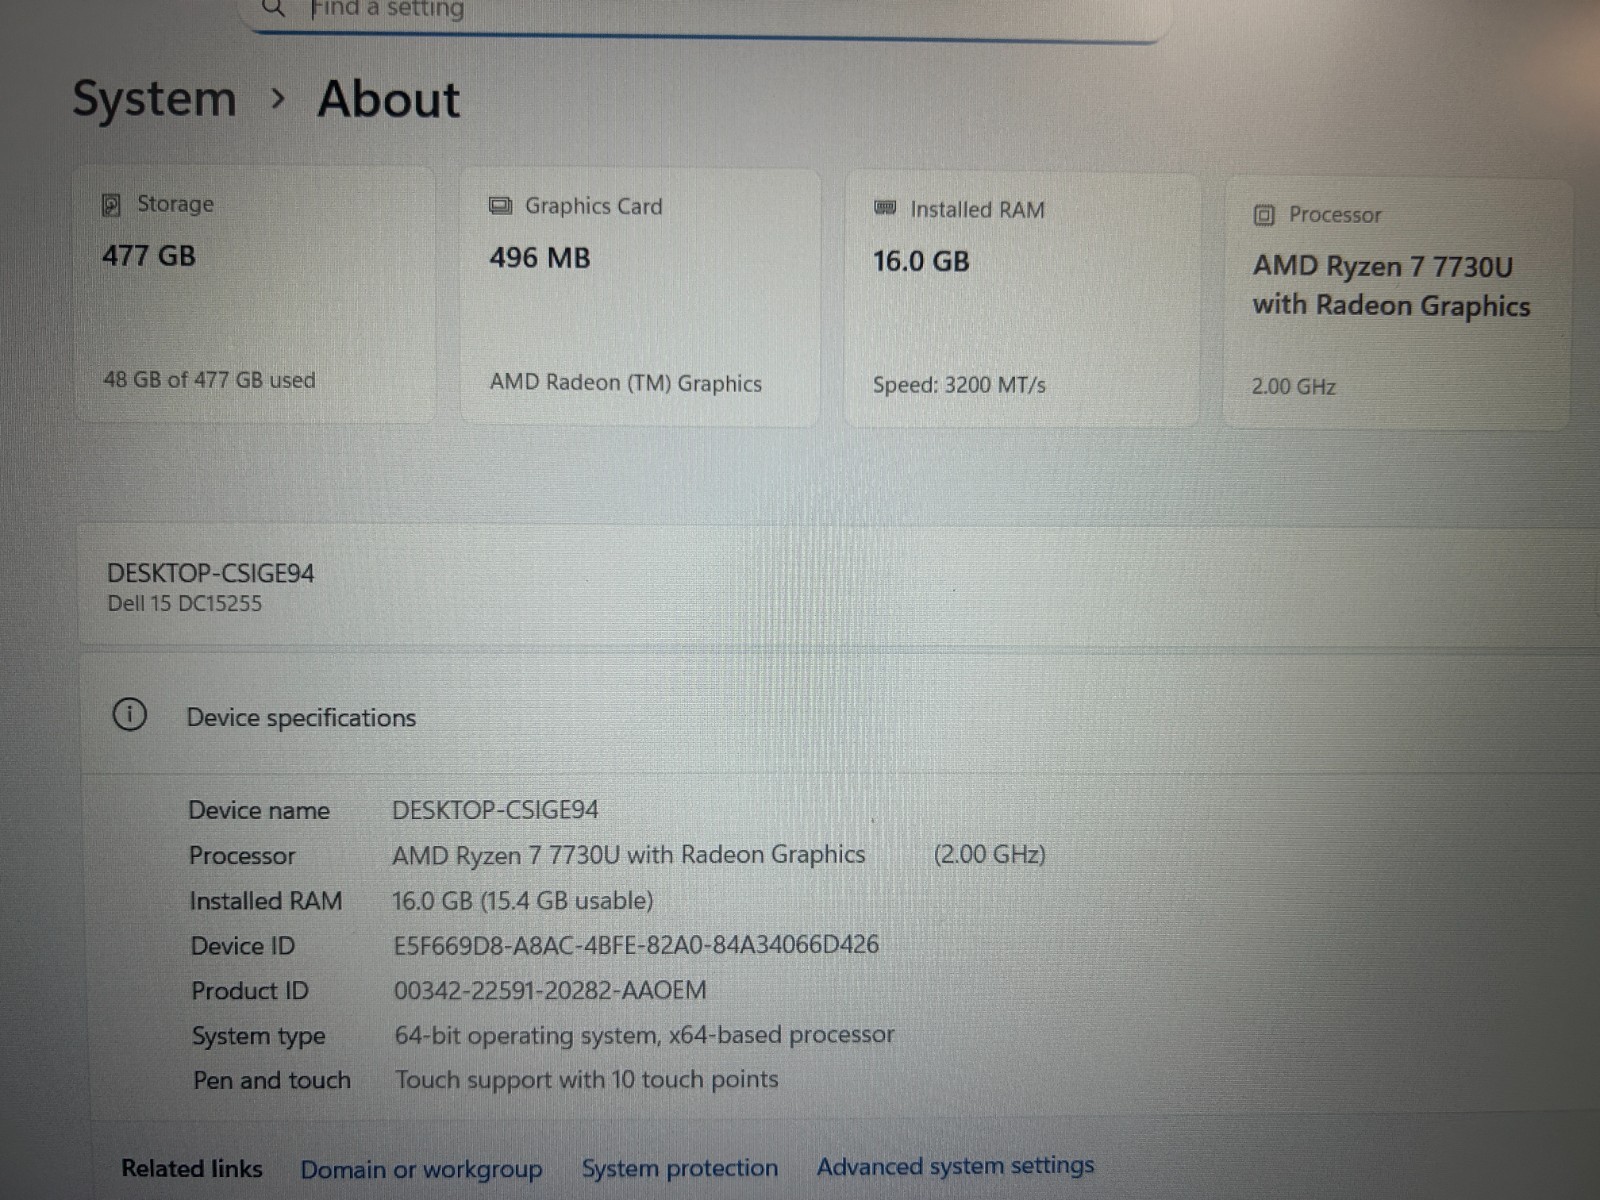This screenshot has width=1600, height=1200.
Task: Click the About breadcrumb heading
Action: click(x=389, y=100)
